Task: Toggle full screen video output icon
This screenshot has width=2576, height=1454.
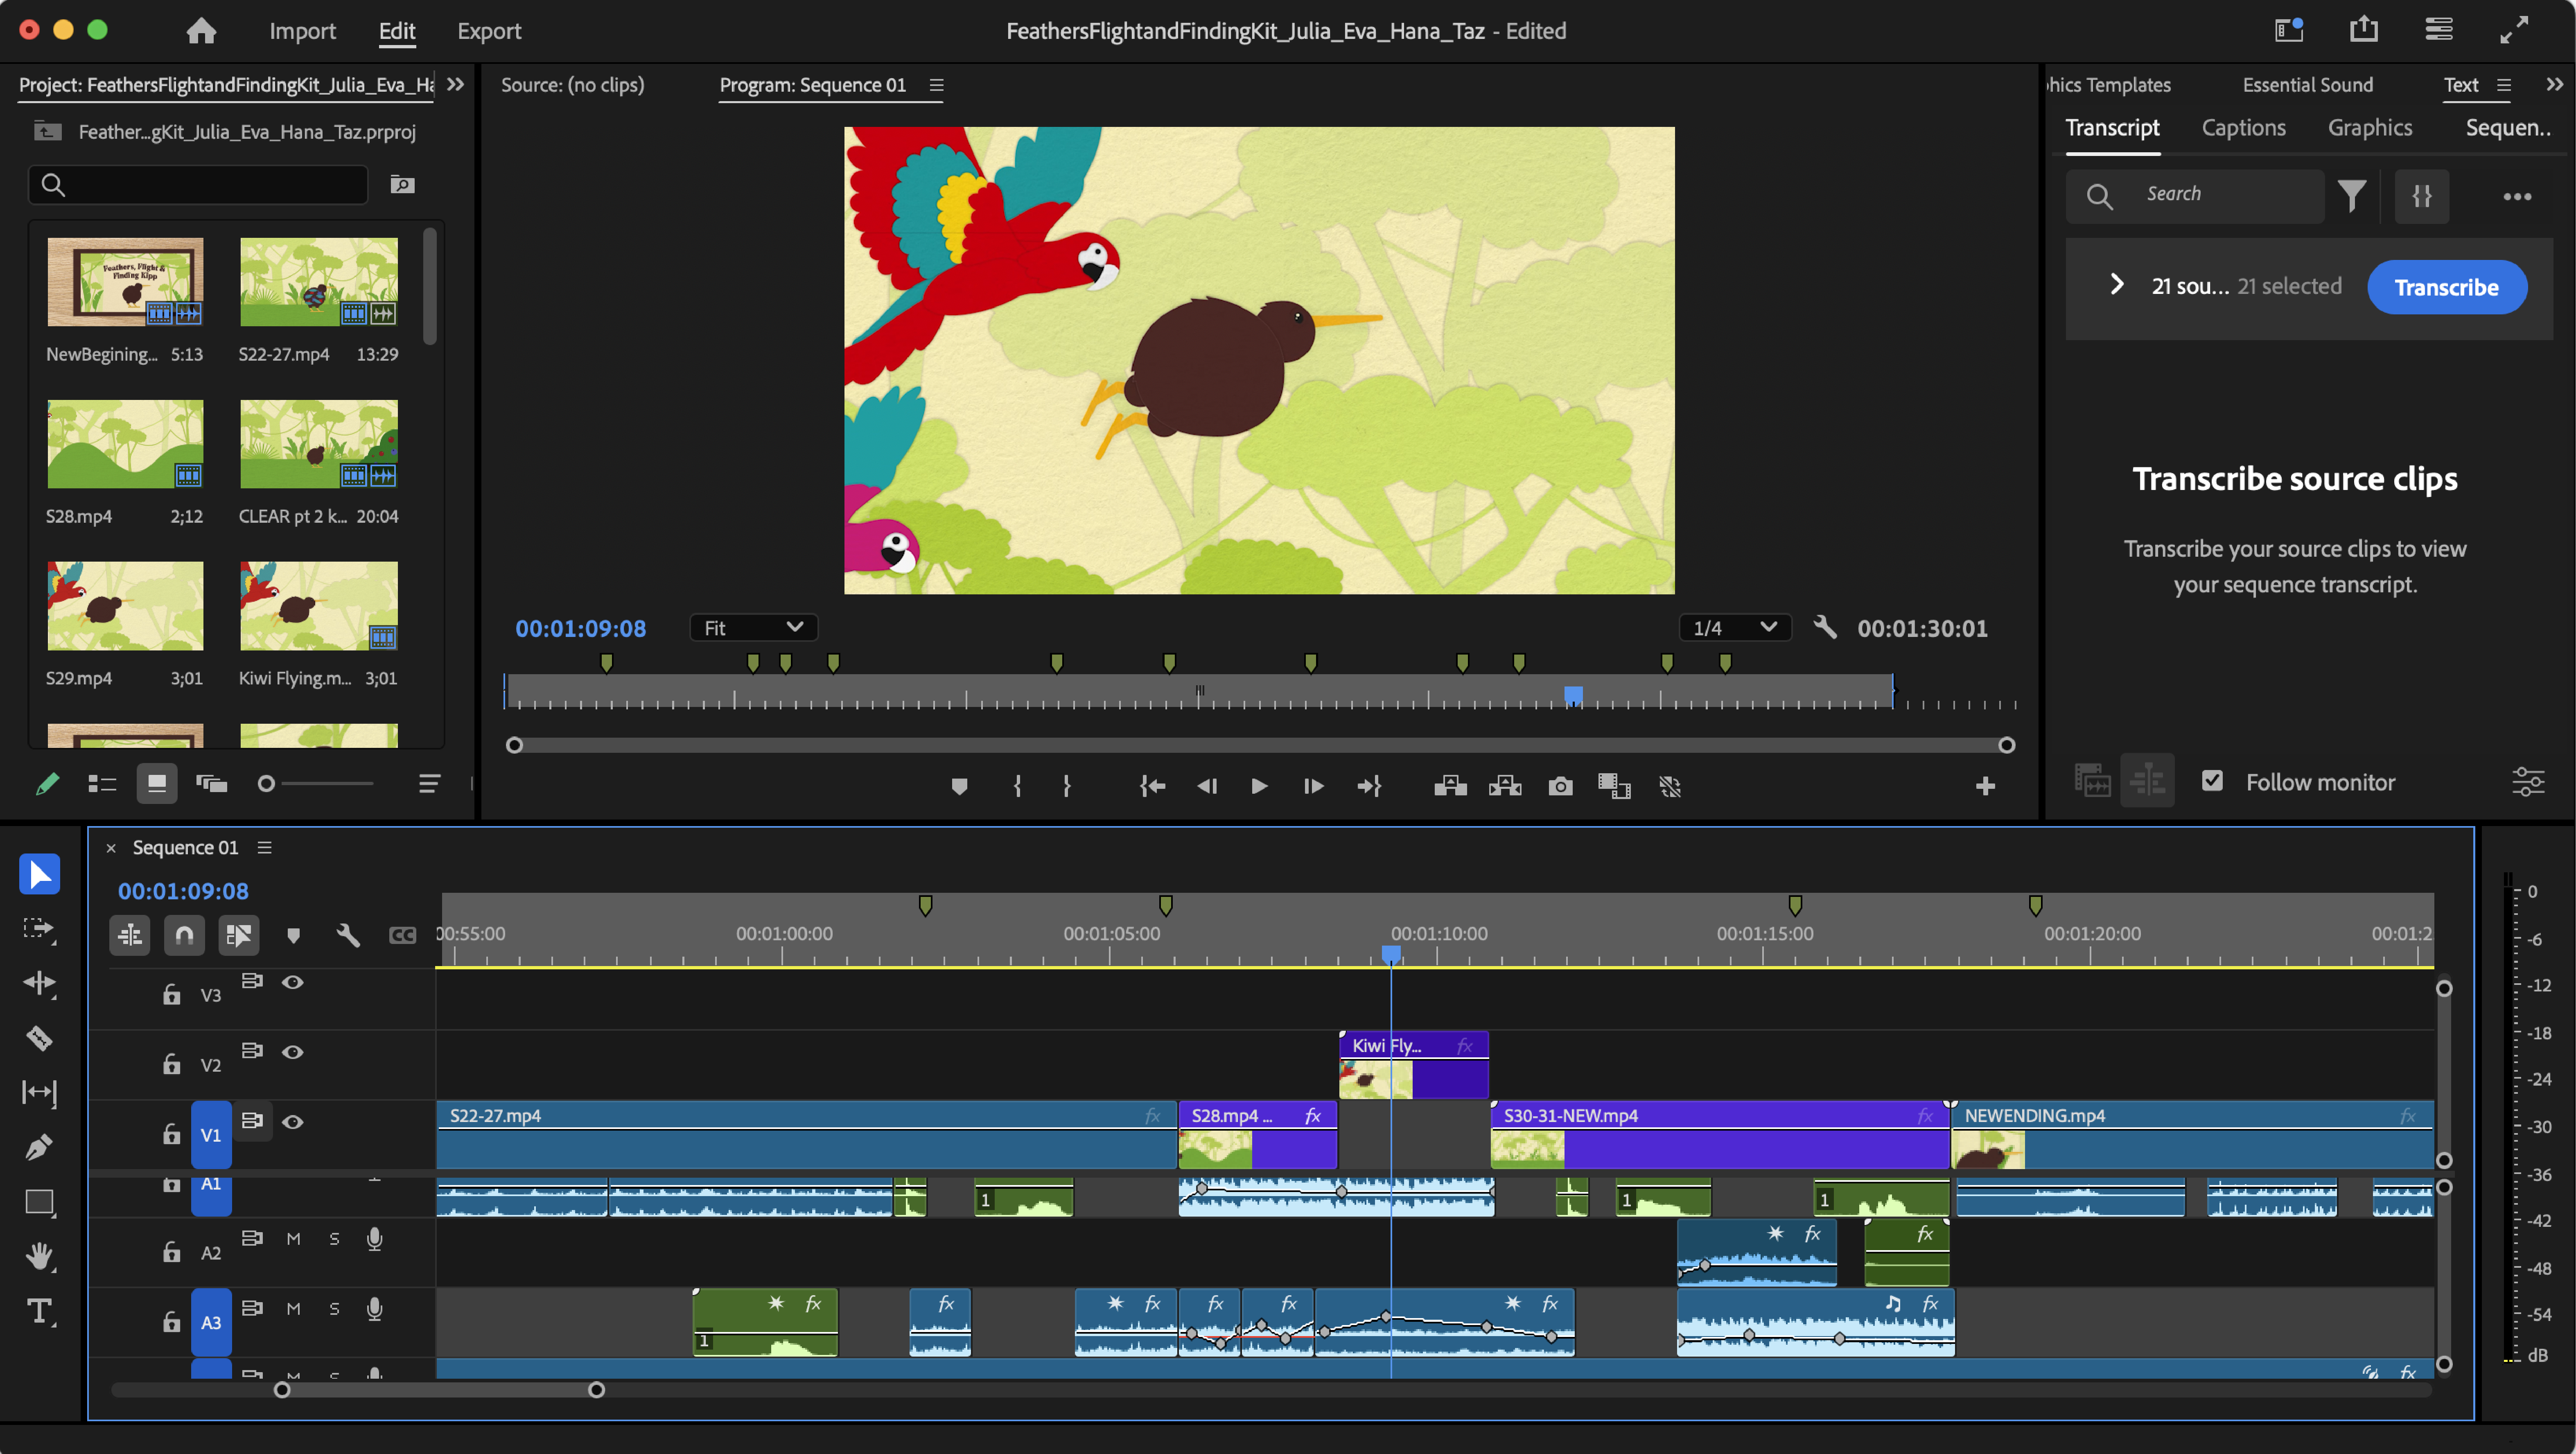Action: 2514,30
